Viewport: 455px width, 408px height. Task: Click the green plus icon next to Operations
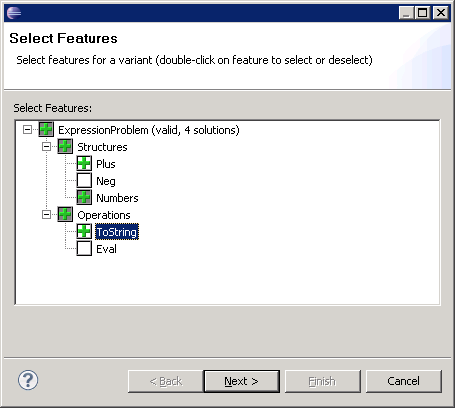point(65,214)
